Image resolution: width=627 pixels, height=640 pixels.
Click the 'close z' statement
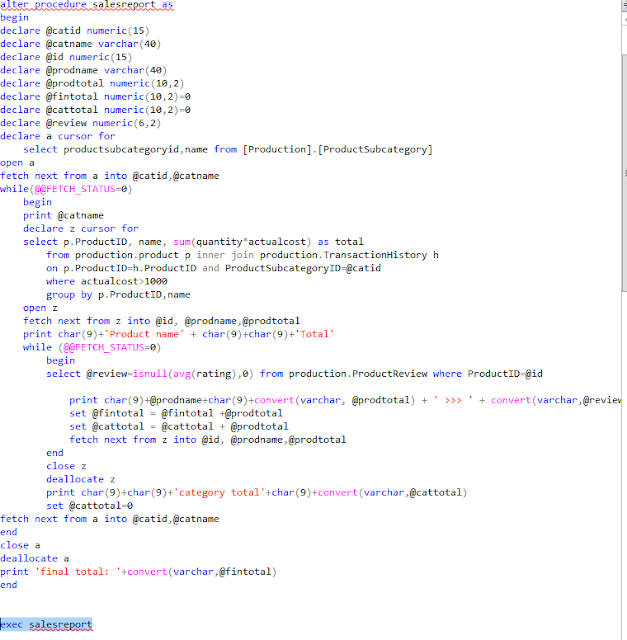tap(66, 466)
